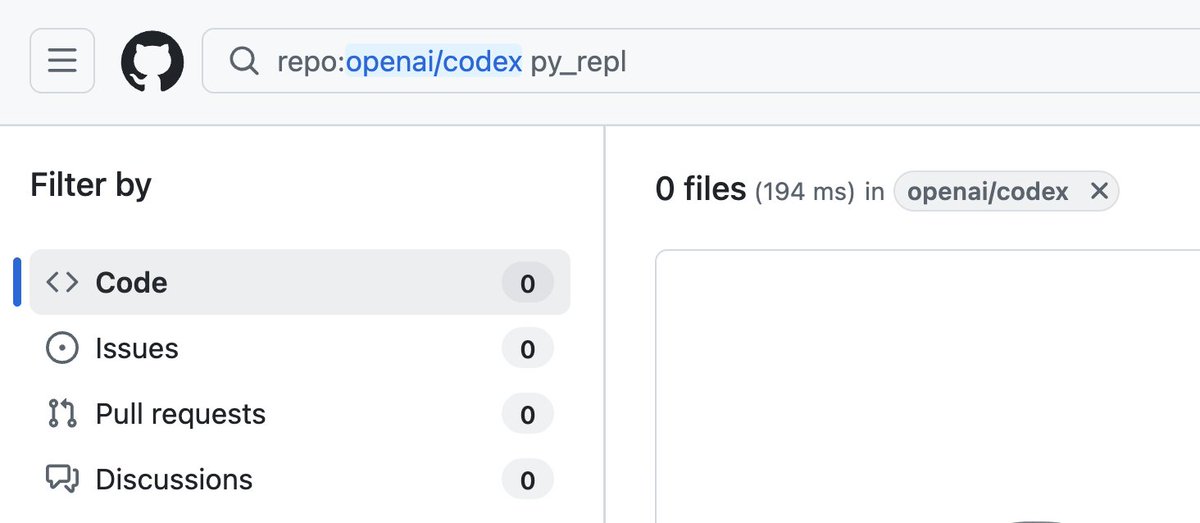
Task: Click the Pull requests branch icon
Action: click(62, 414)
